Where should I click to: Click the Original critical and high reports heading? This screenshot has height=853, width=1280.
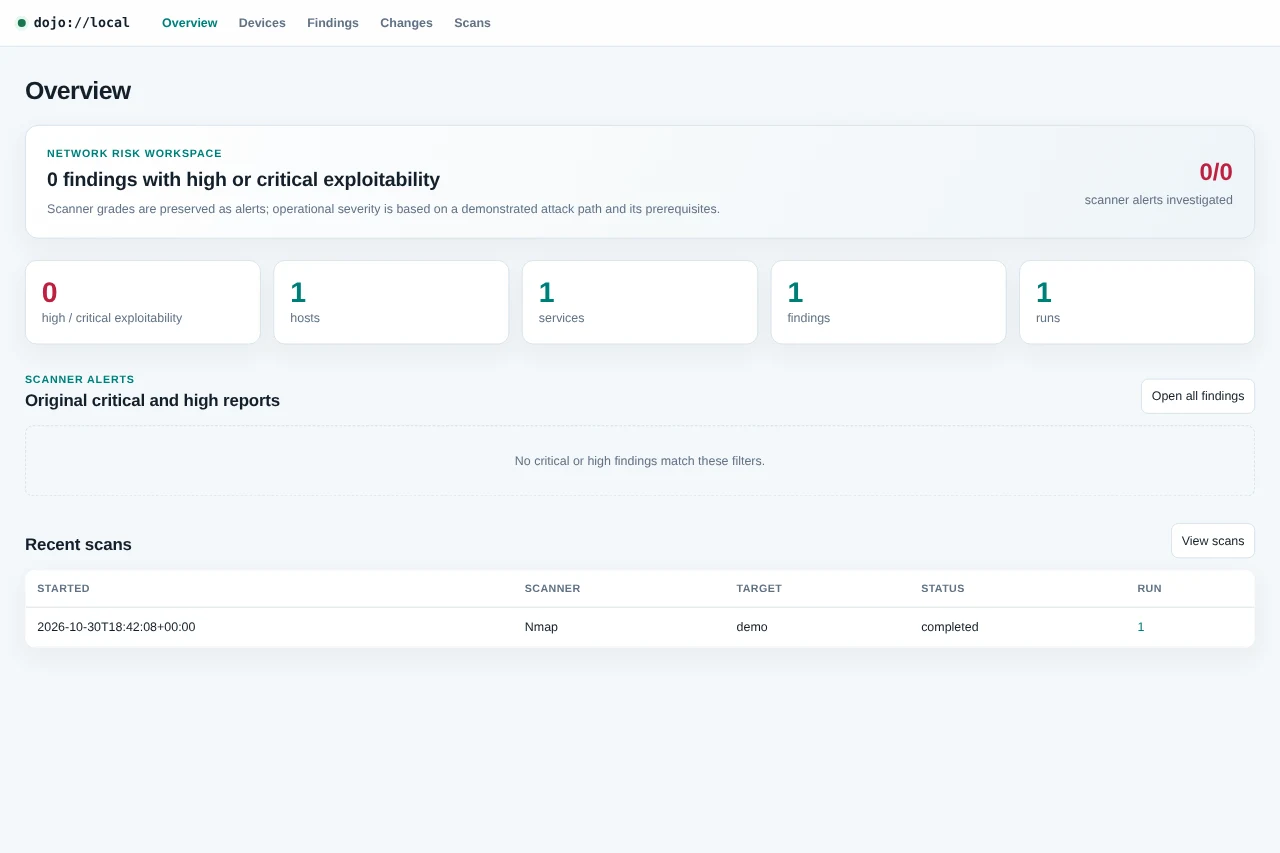[152, 401]
